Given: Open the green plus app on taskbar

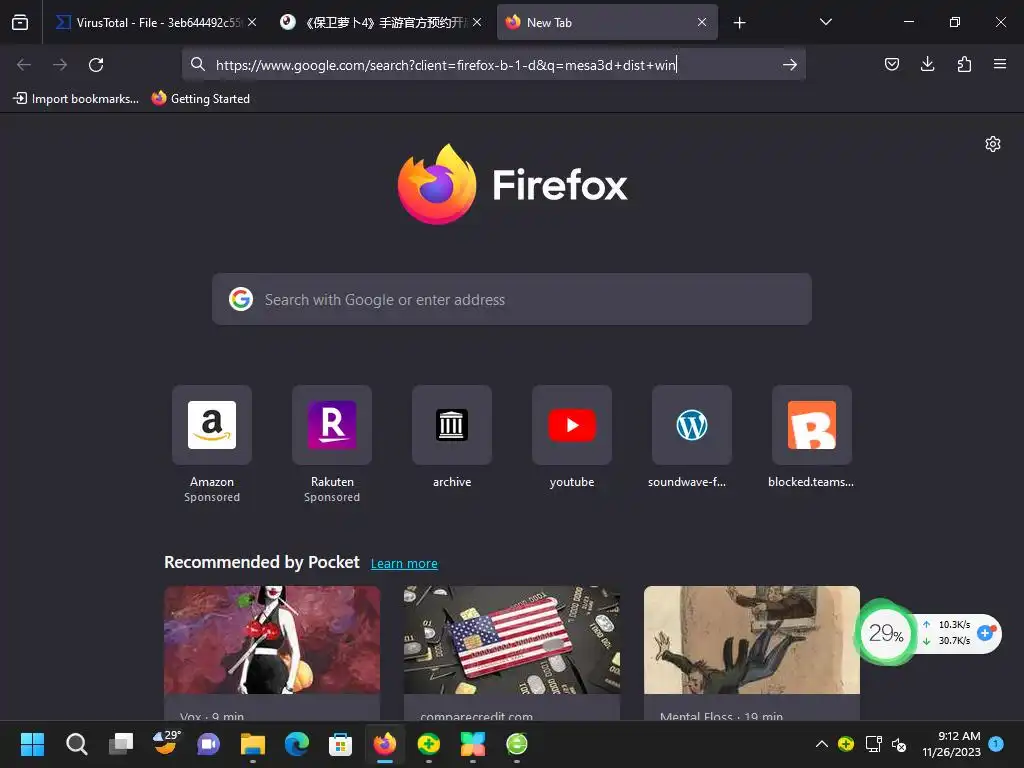Looking at the screenshot, I should (428, 744).
